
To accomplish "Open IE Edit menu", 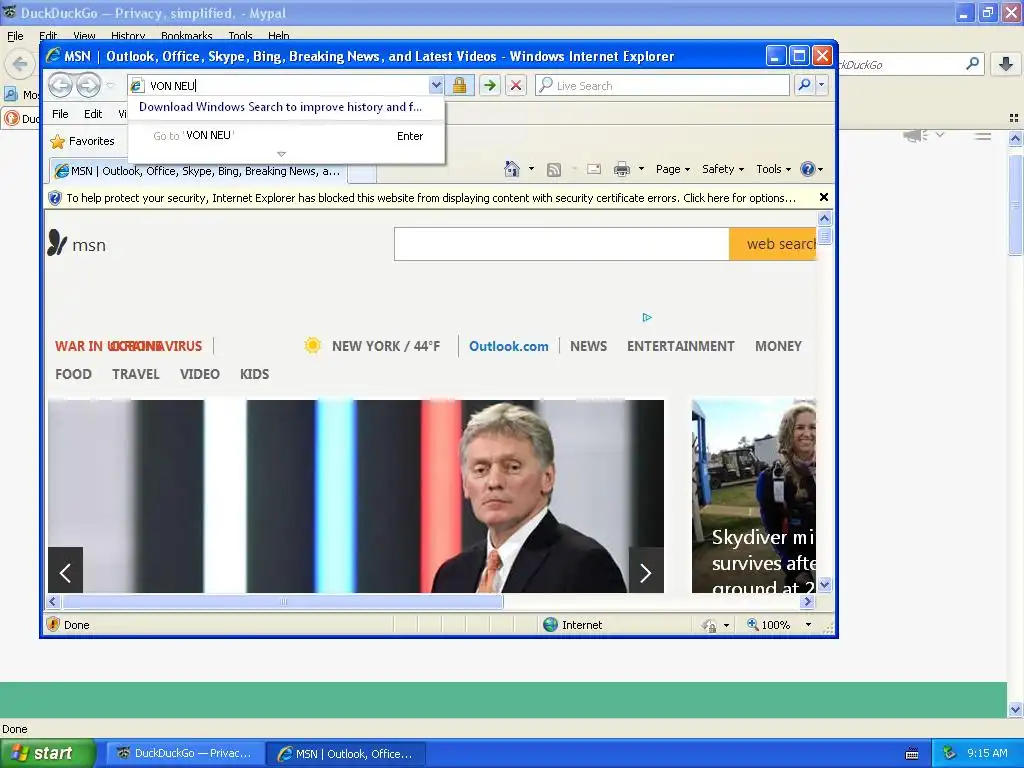I will [93, 114].
